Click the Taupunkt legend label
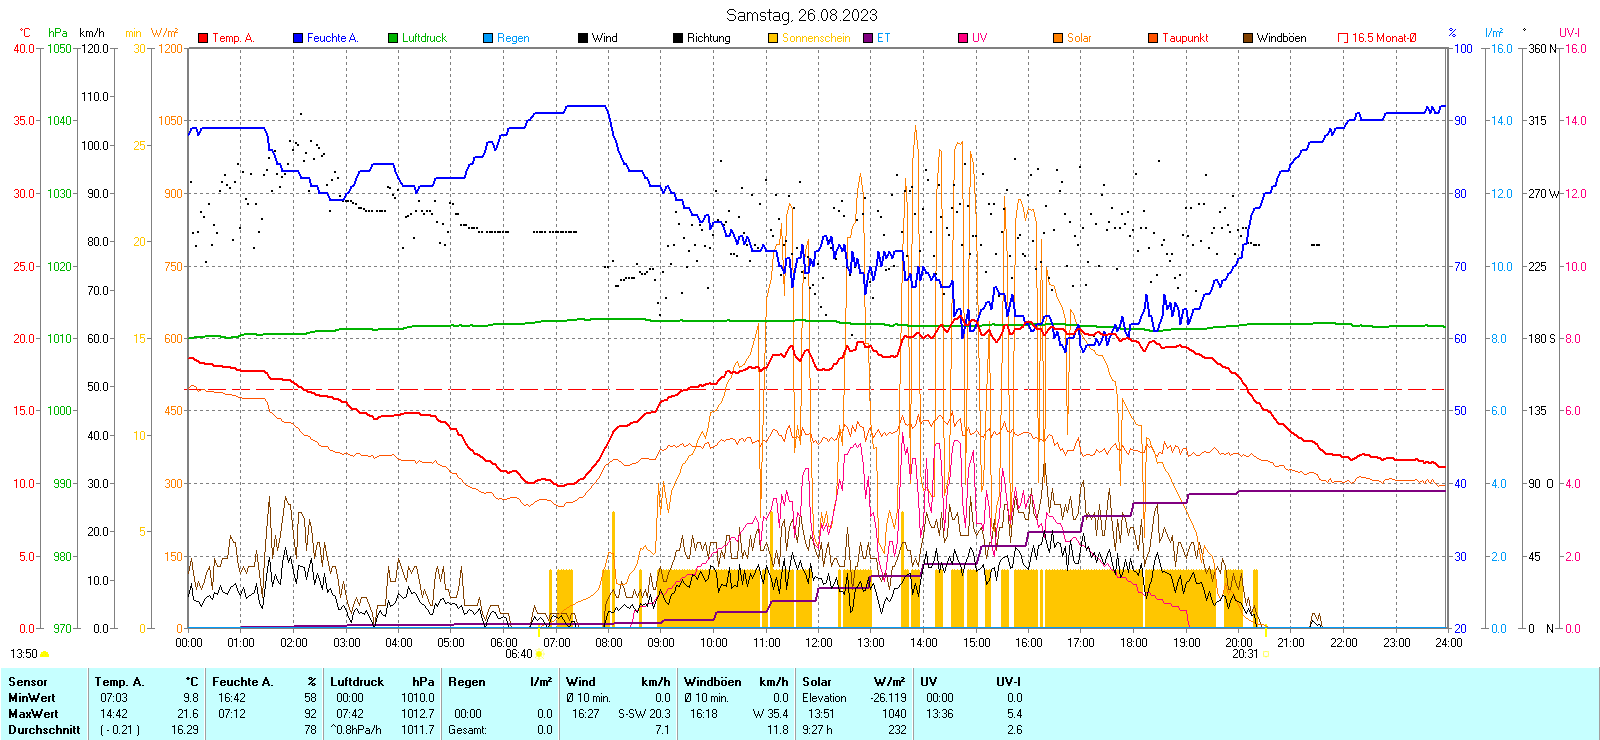 (x=1185, y=38)
